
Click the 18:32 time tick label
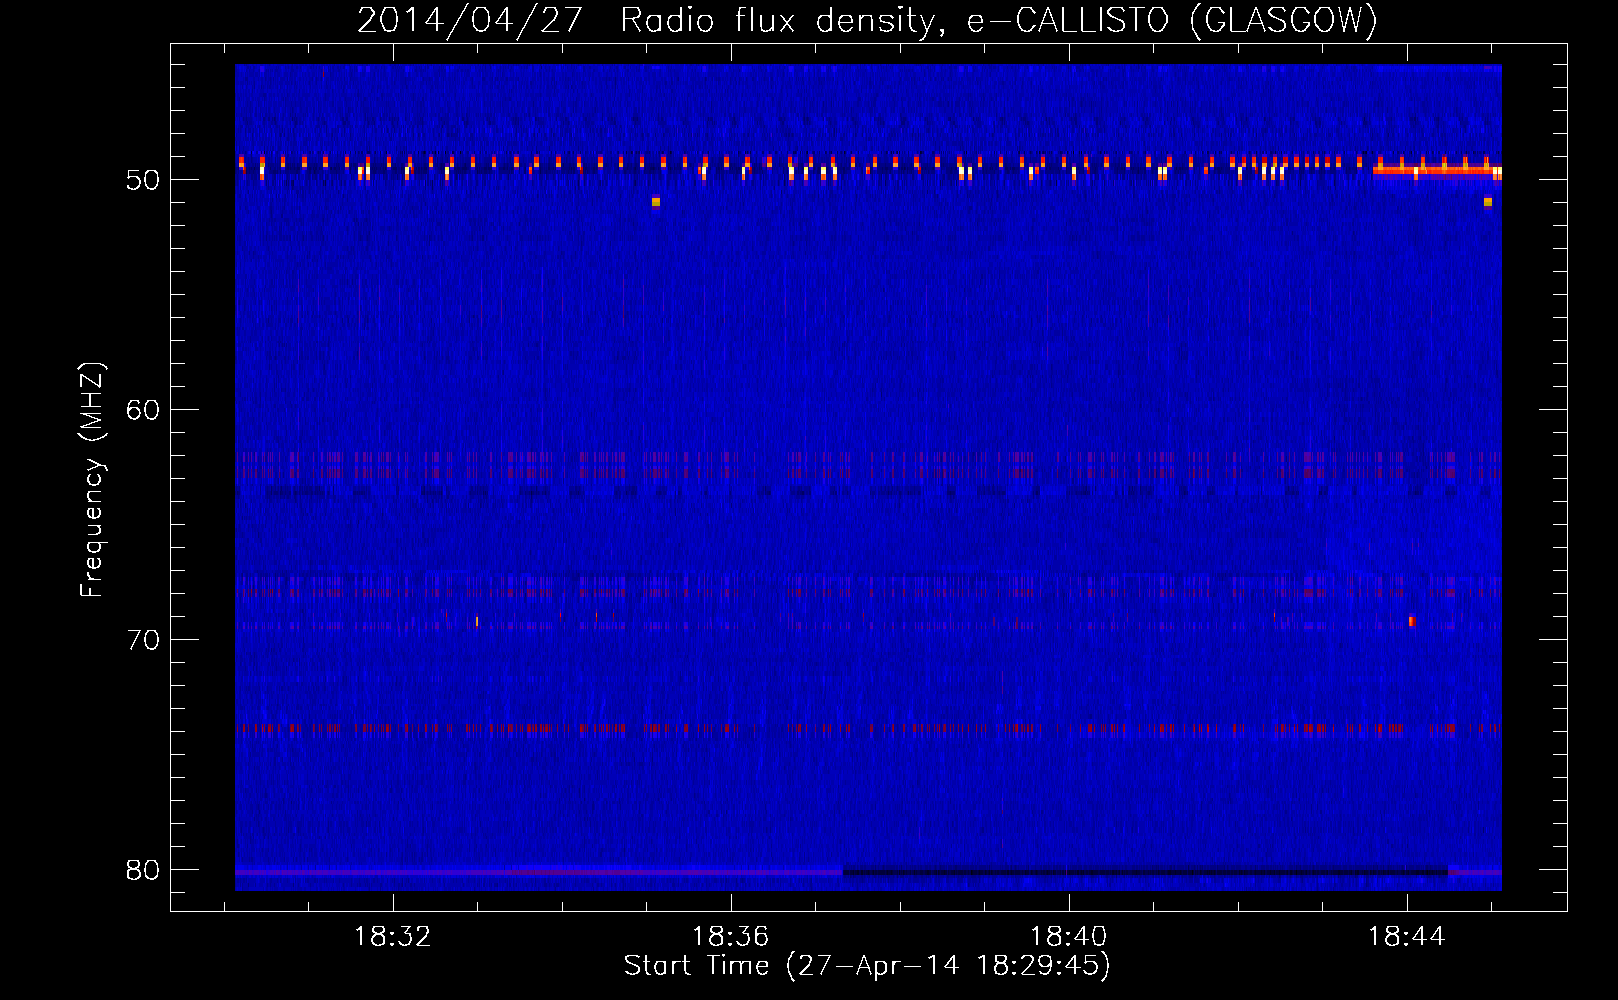pos(393,936)
